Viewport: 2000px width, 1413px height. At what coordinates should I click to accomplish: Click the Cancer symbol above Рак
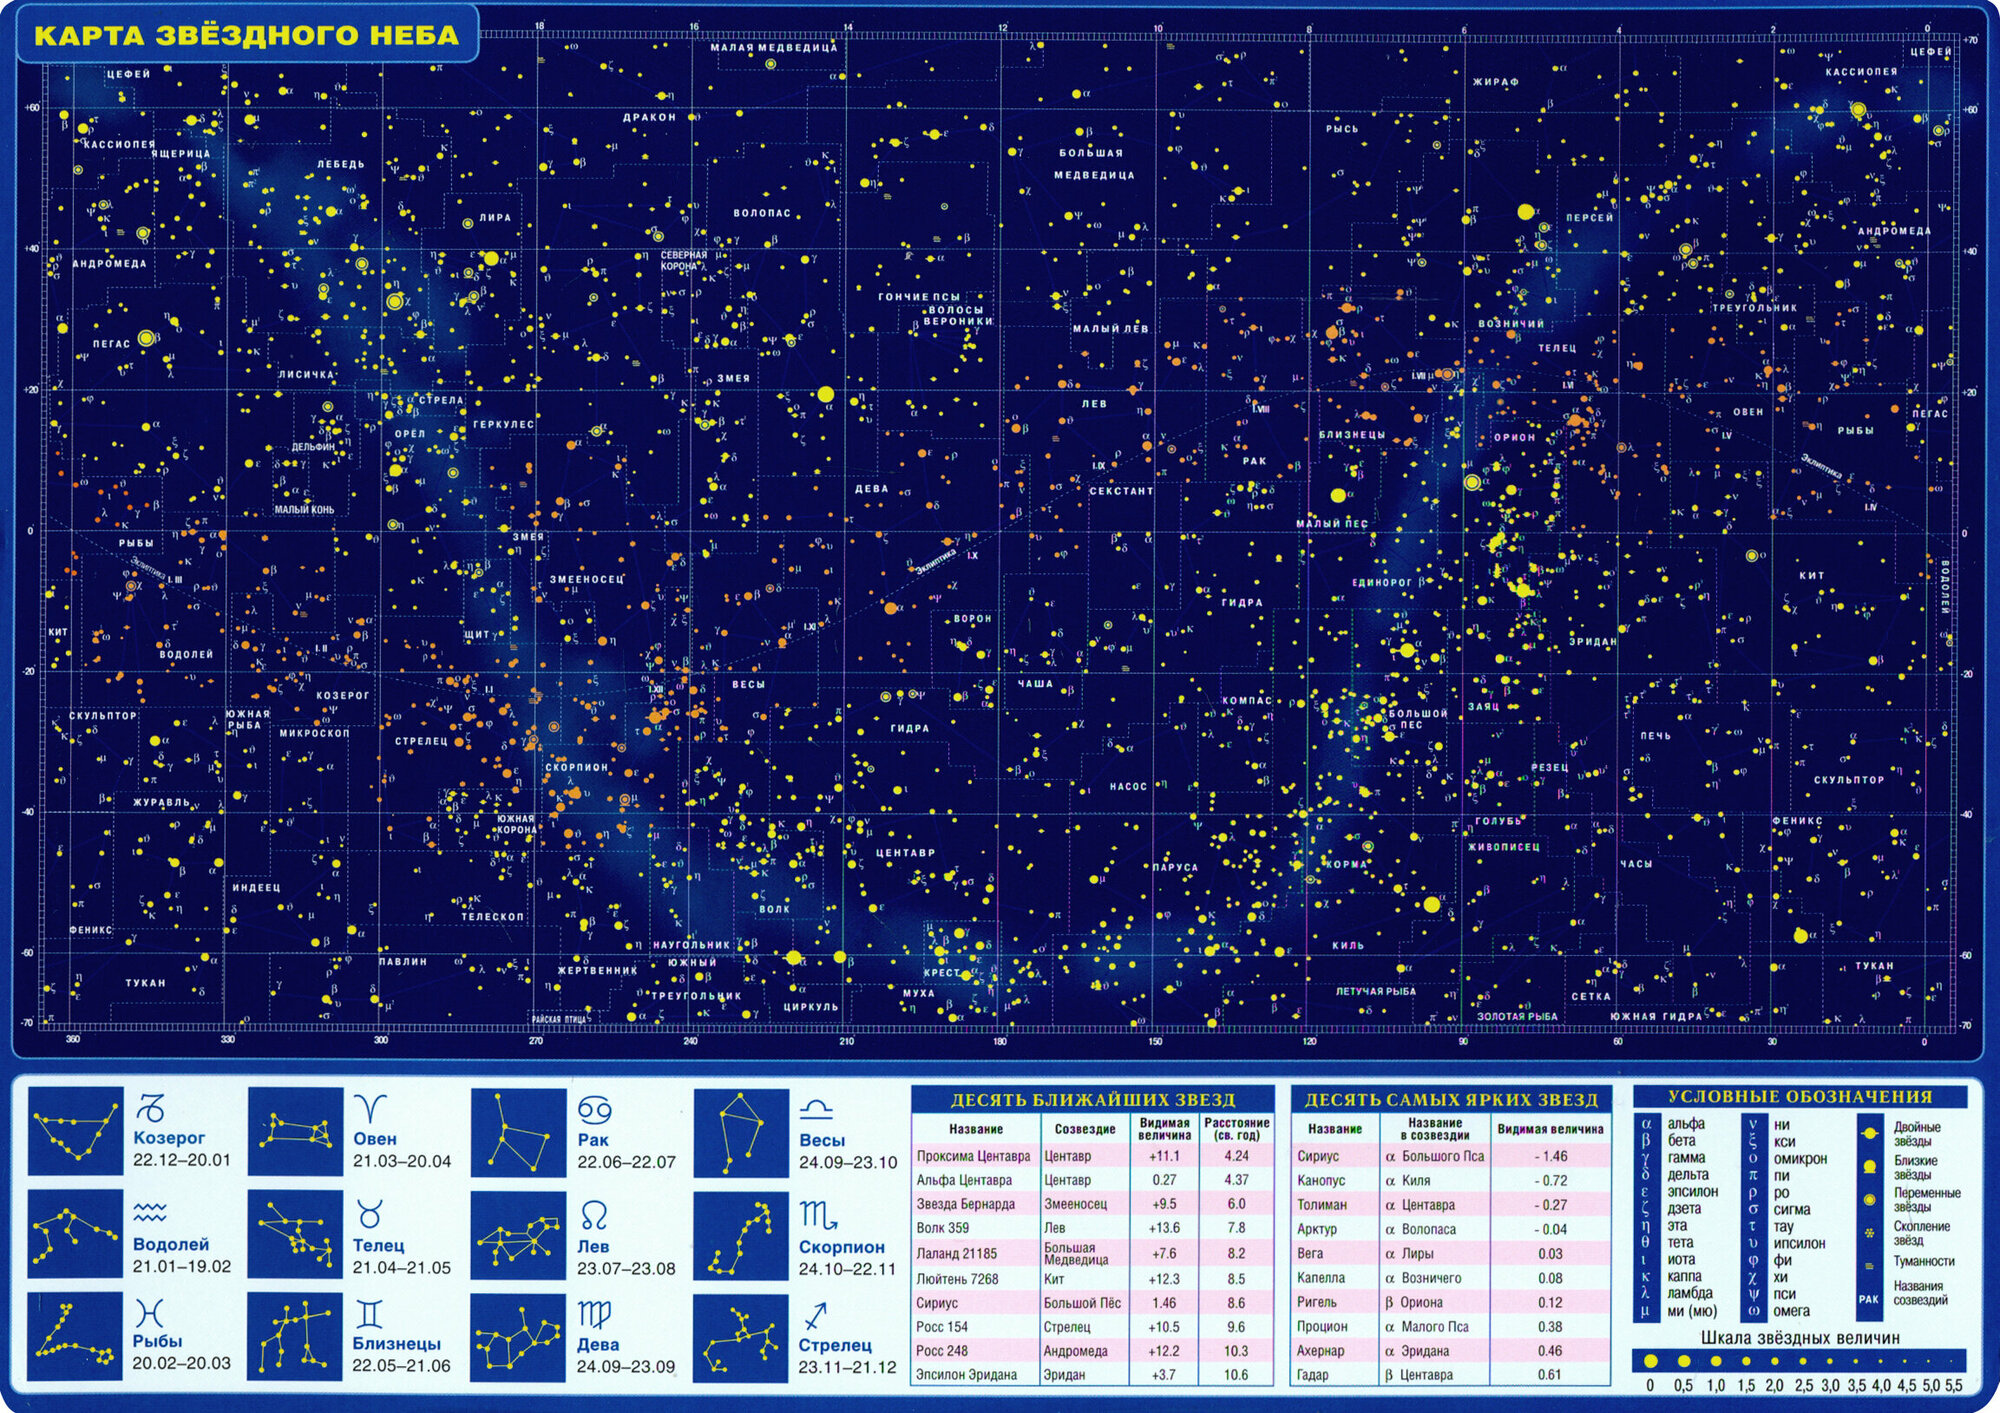tap(595, 1109)
